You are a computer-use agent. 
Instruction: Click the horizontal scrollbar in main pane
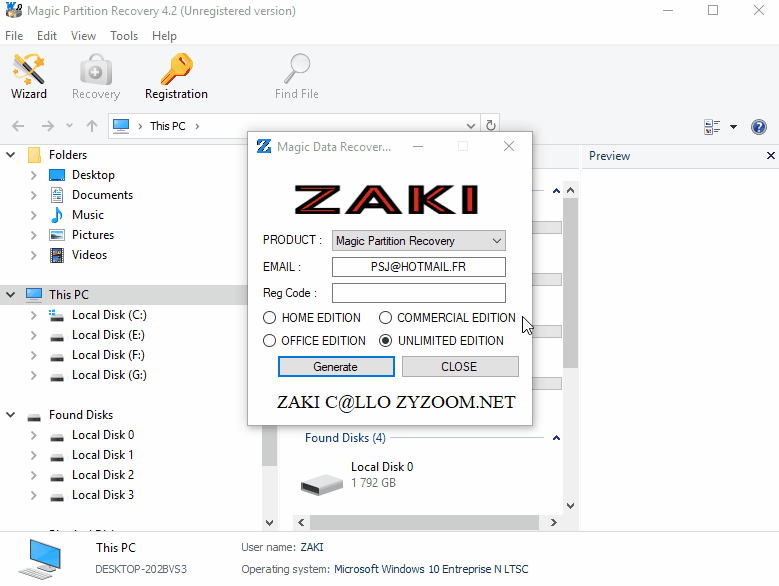424,522
